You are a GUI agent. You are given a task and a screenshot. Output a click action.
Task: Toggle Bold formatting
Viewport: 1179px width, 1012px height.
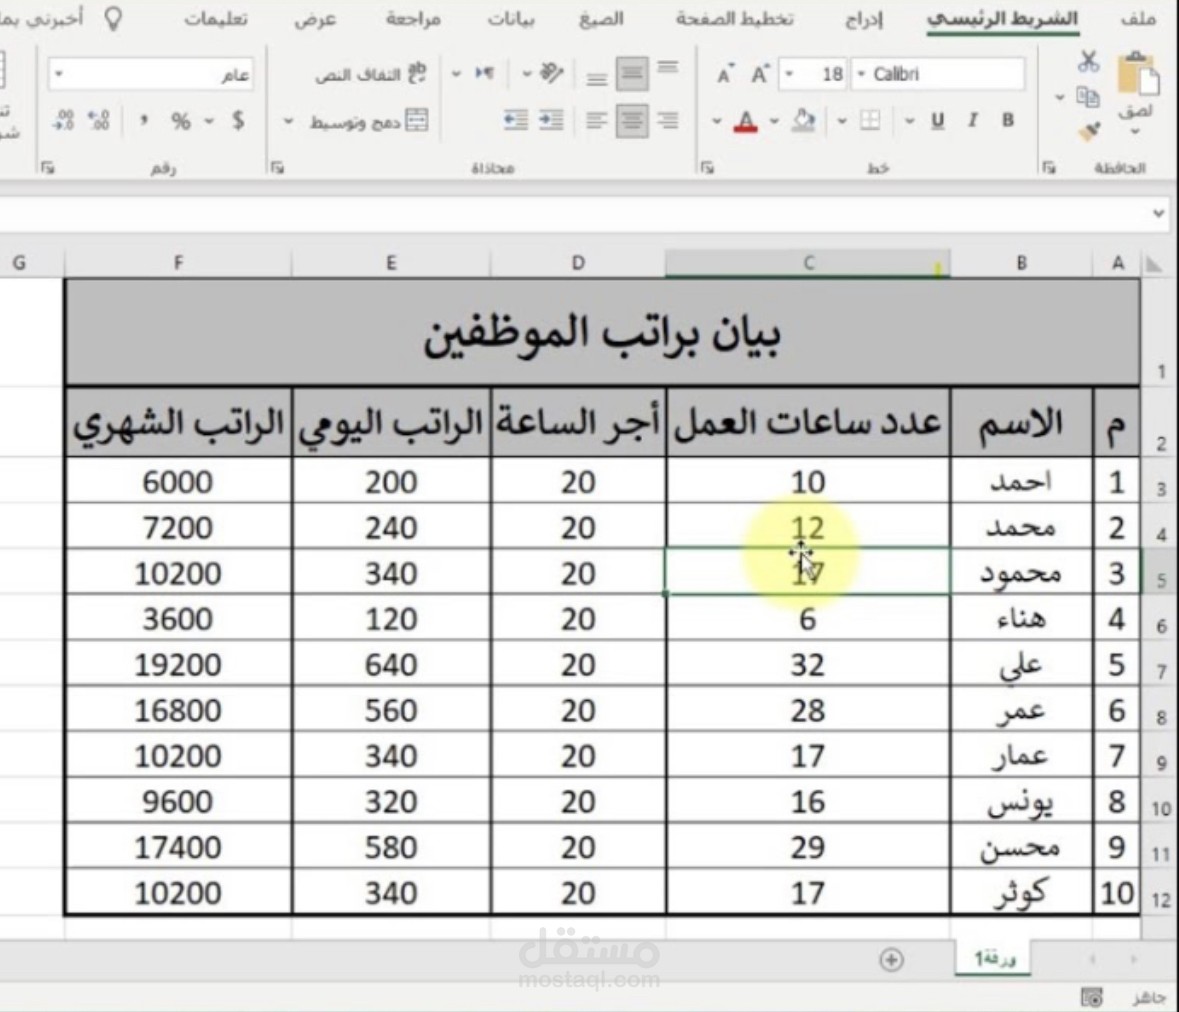(1008, 120)
